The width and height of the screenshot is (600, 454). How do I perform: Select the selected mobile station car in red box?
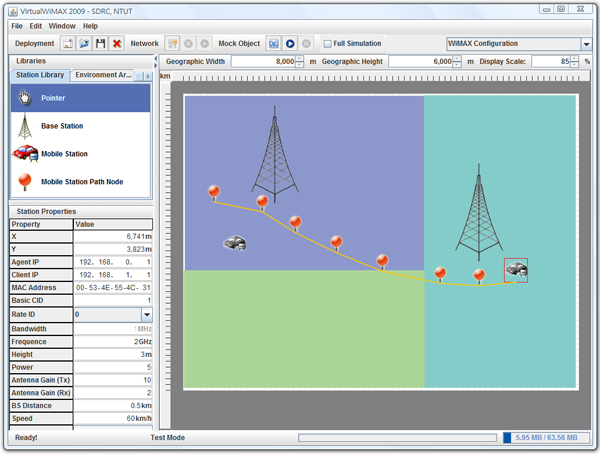pyautogui.click(x=516, y=270)
